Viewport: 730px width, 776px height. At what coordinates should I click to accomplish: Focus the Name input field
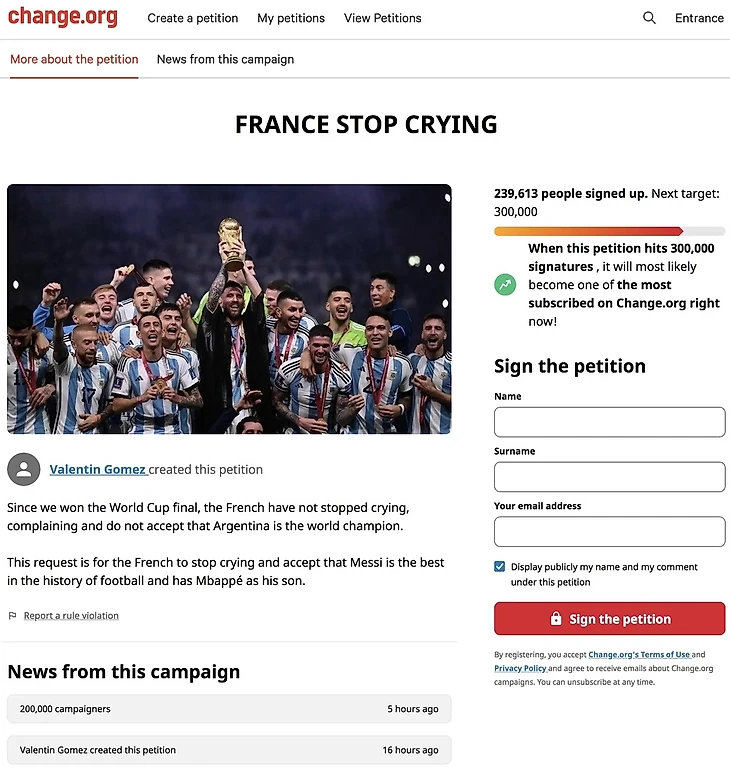coord(609,422)
